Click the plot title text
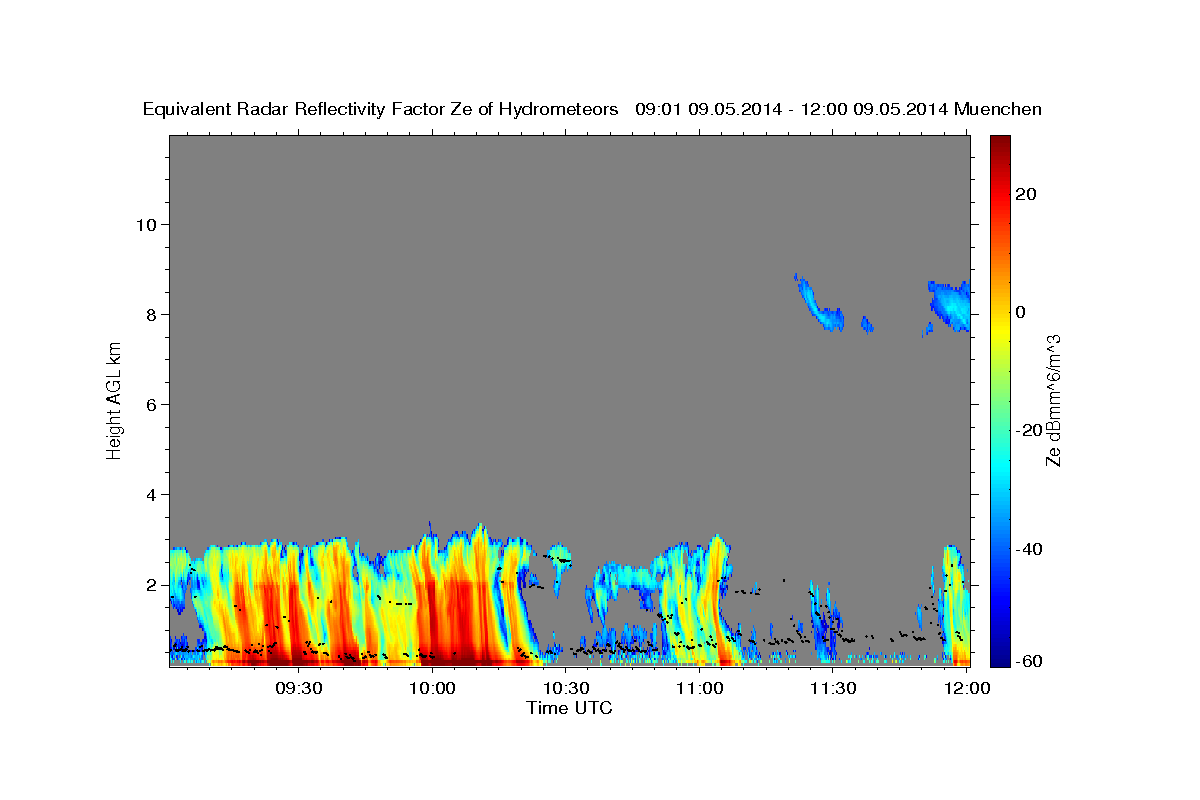 click(x=592, y=109)
